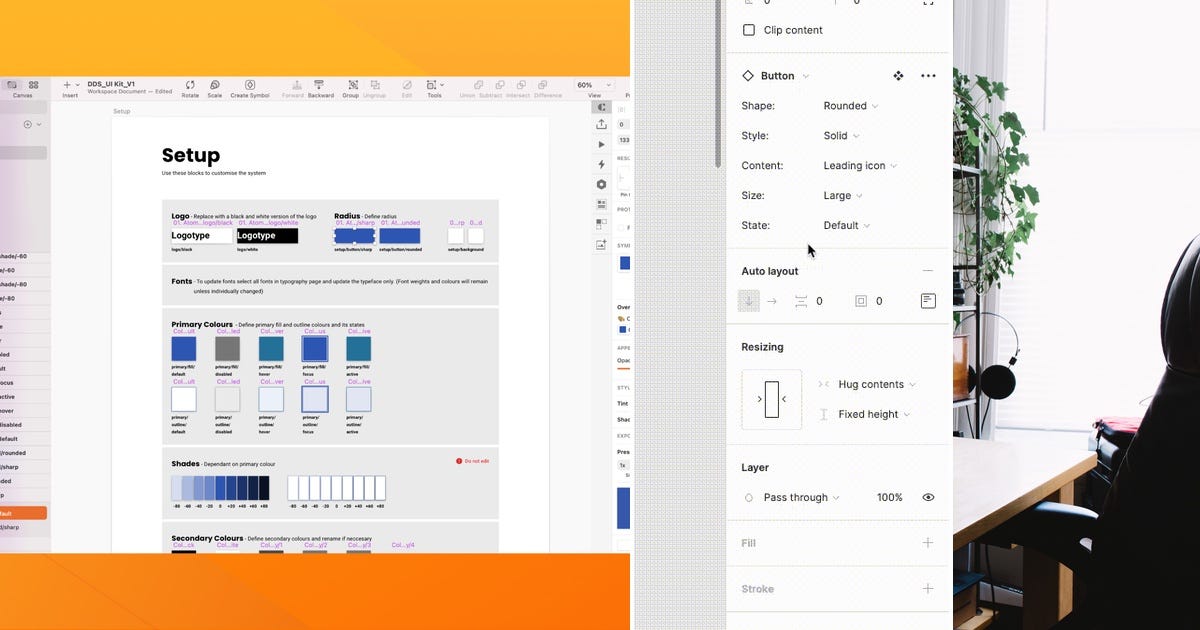The height and width of the screenshot is (630, 1200).
Task: Add a Stroke with the plus button
Action: coord(928,588)
